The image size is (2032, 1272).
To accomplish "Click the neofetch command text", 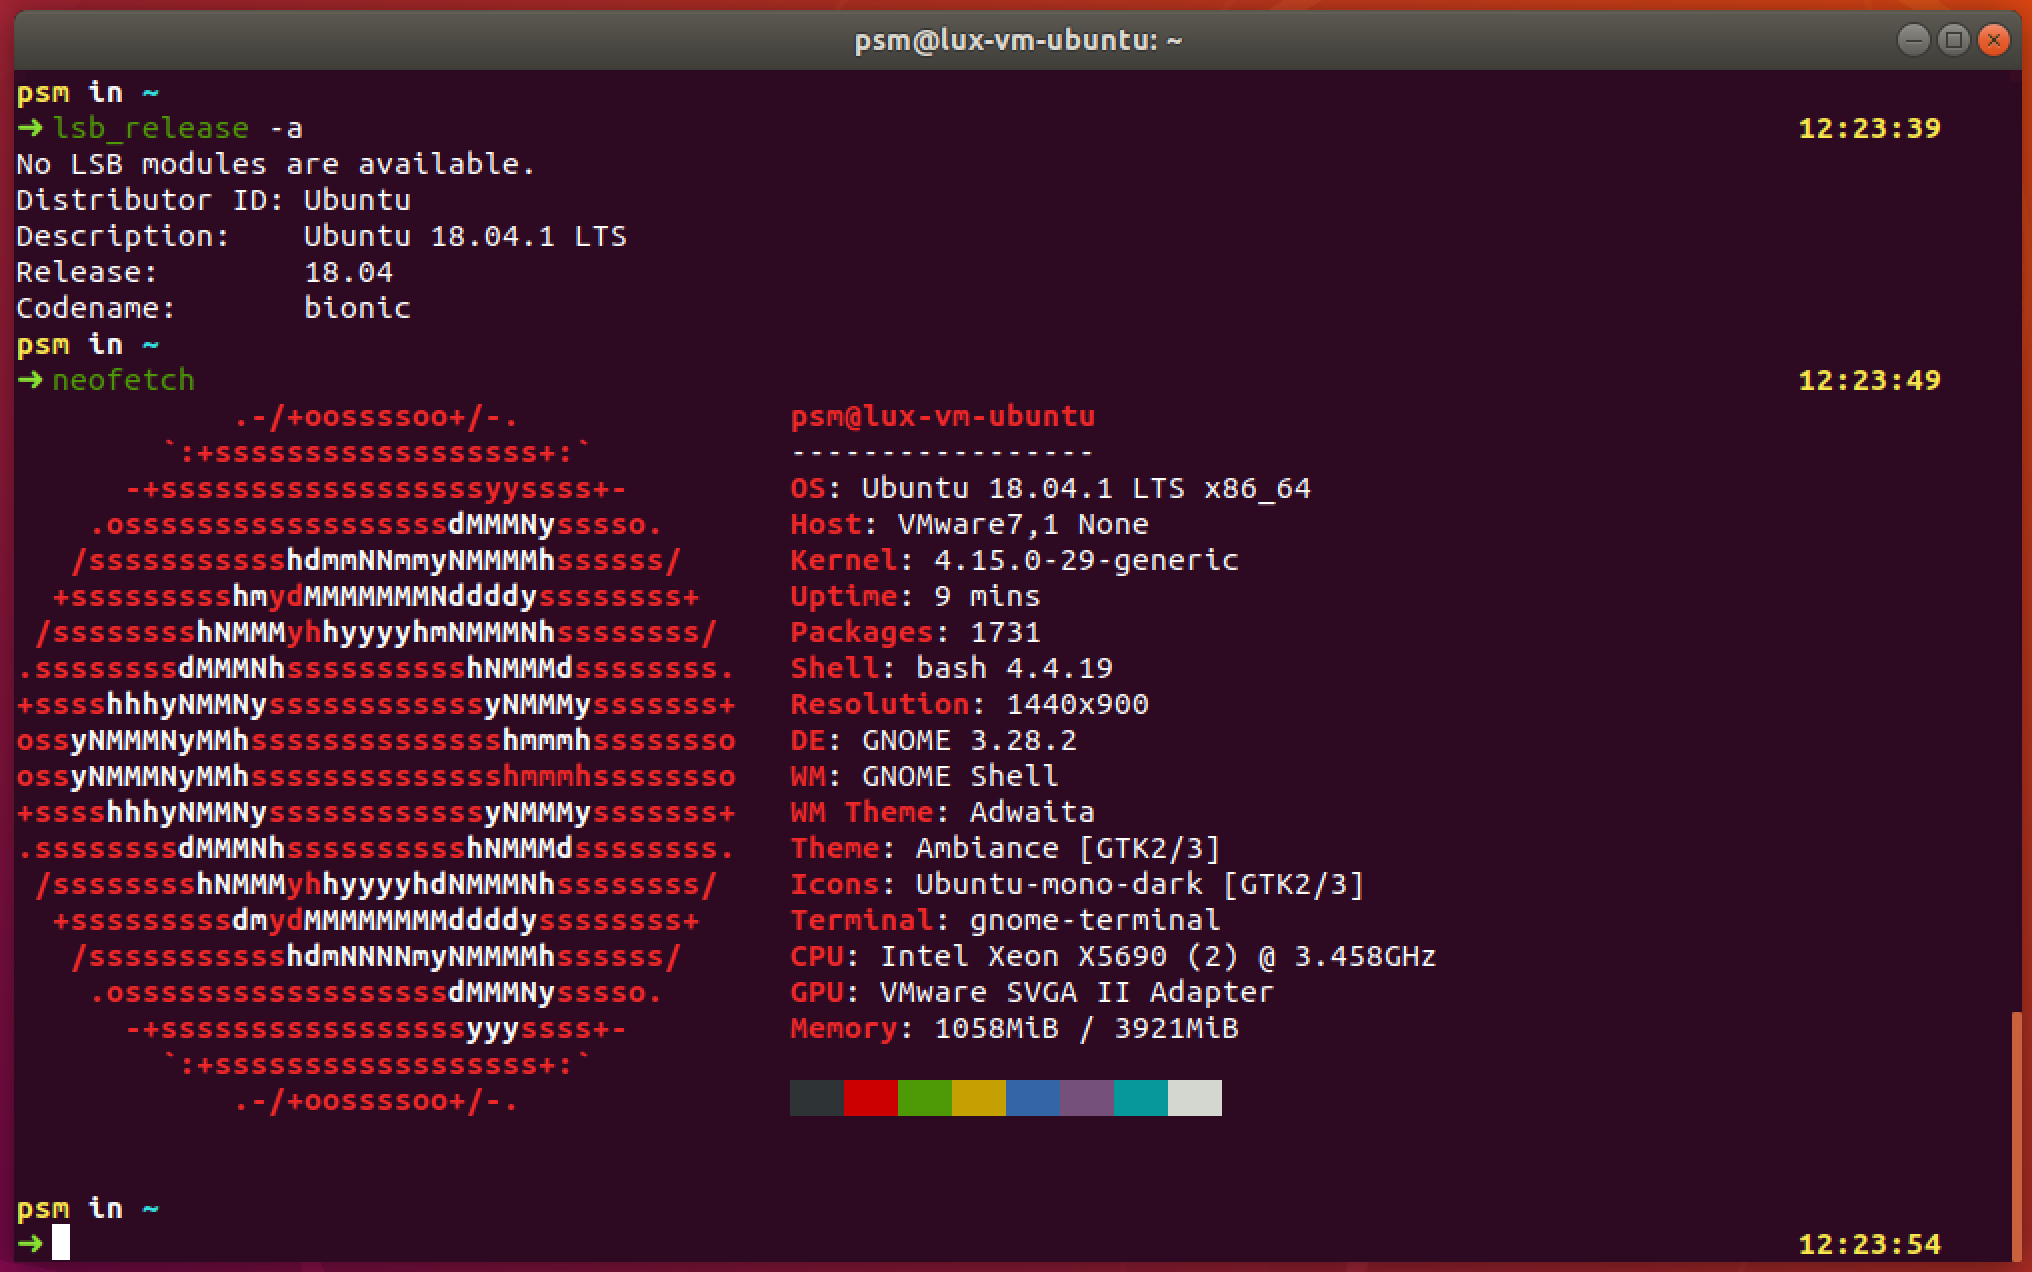I will tap(123, 380).
